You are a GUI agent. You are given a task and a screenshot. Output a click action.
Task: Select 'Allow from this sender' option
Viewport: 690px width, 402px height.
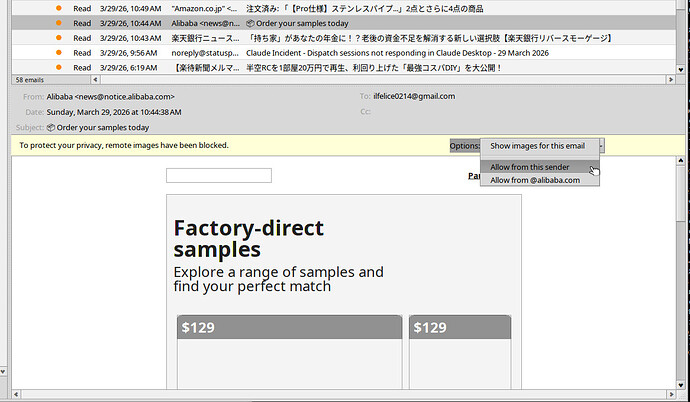tap(540, 167)
